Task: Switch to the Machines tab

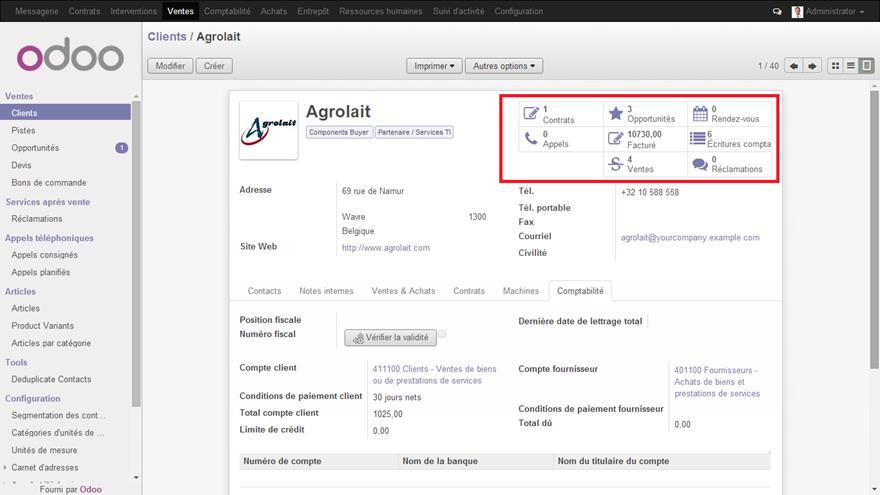Action: pos(520,291)
